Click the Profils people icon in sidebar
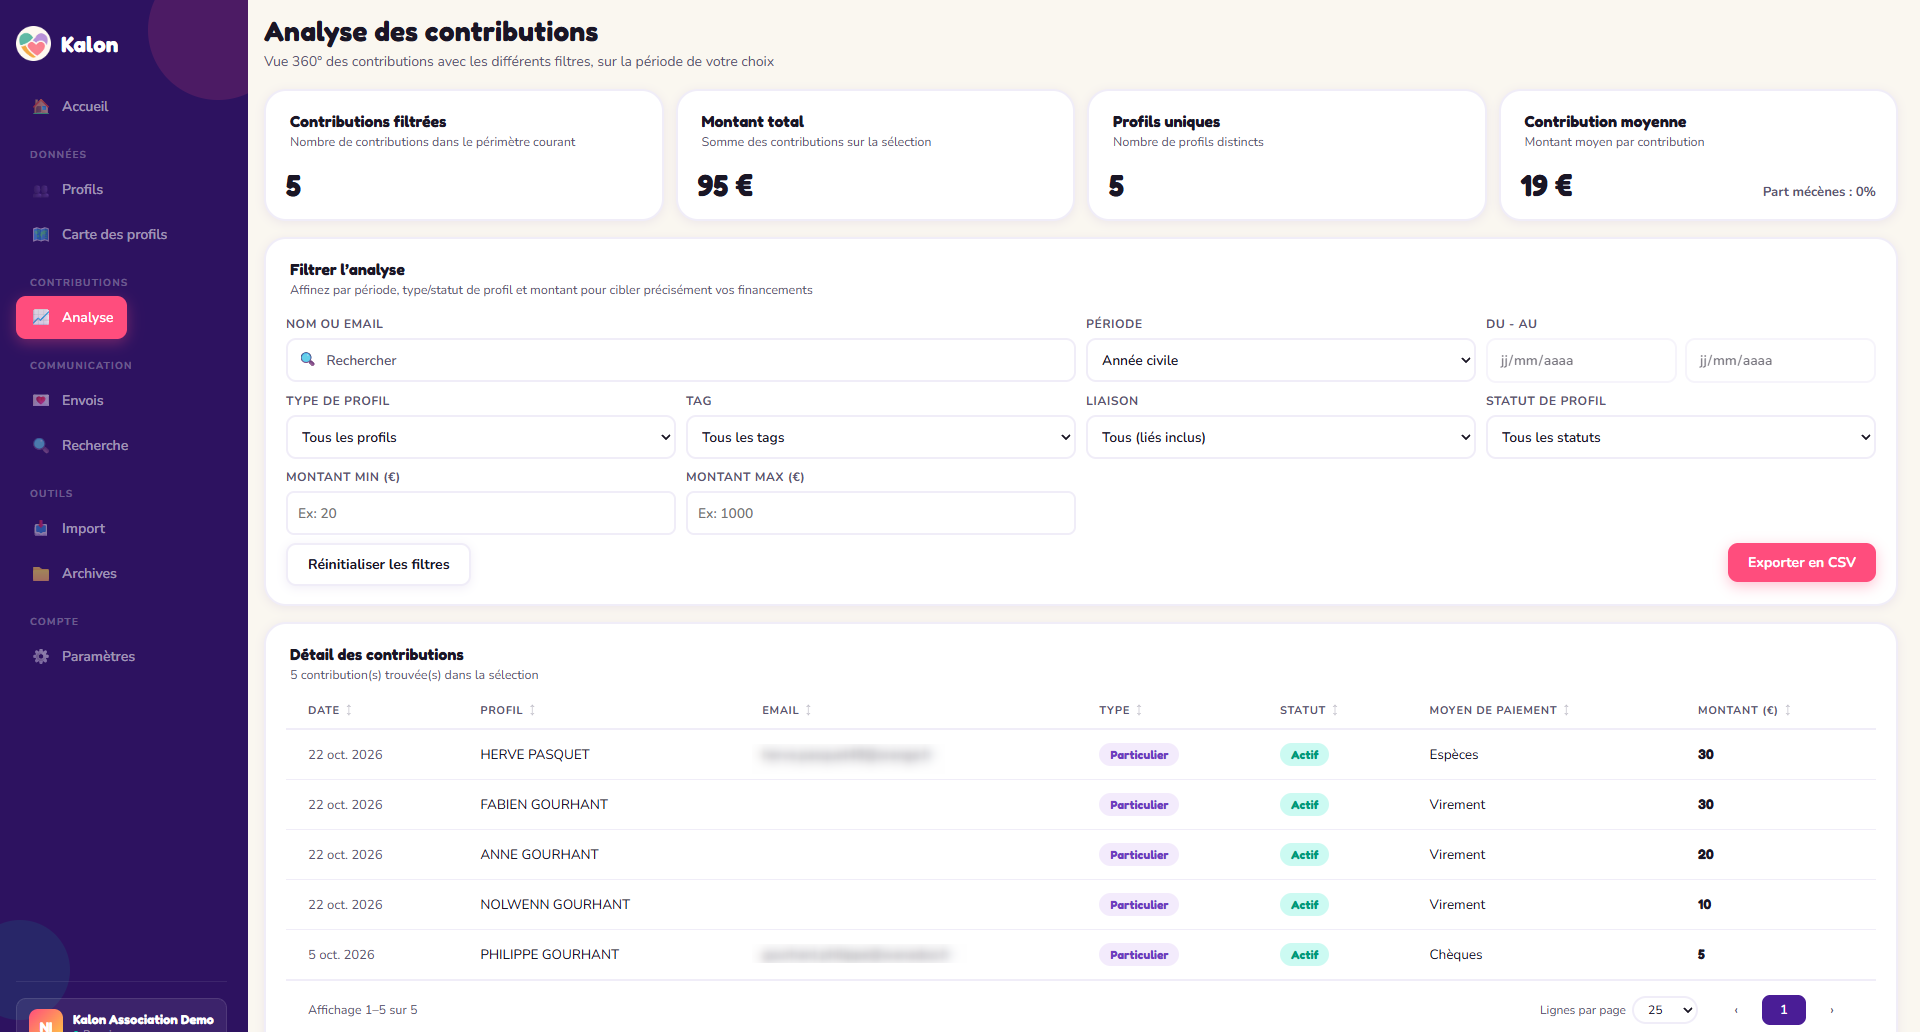 pos(41,190)
